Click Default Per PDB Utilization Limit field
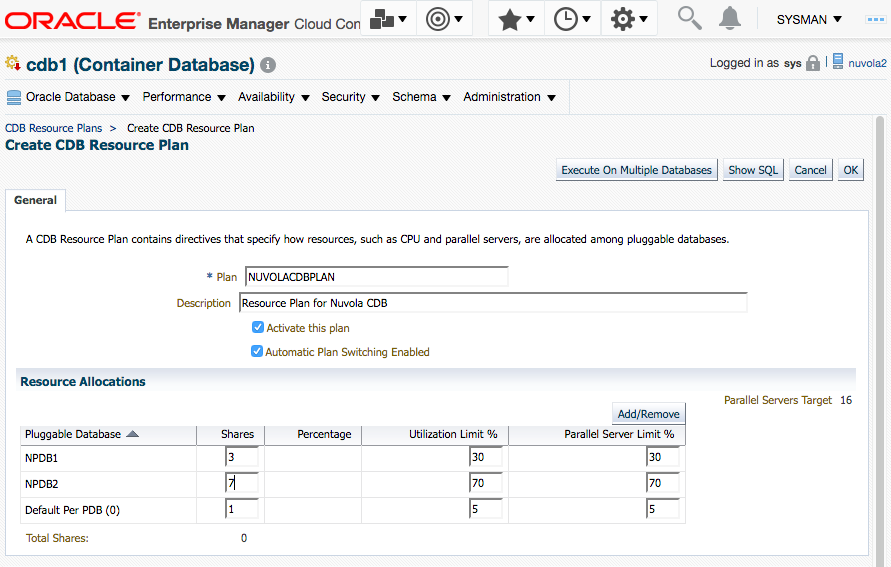Viewport: 891px width, 567px height. tap(486, 509)
